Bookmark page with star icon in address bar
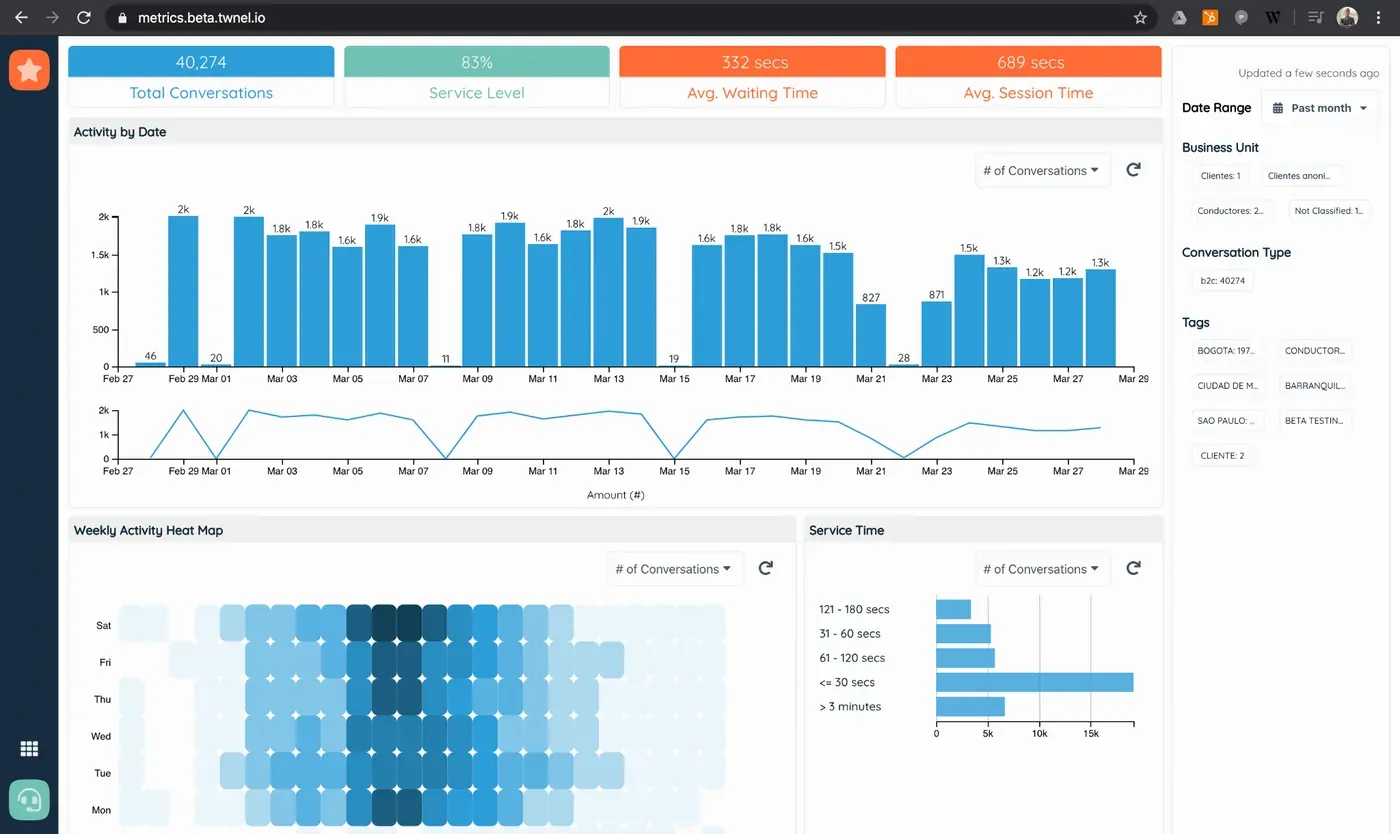 (x=1140, y=17)
